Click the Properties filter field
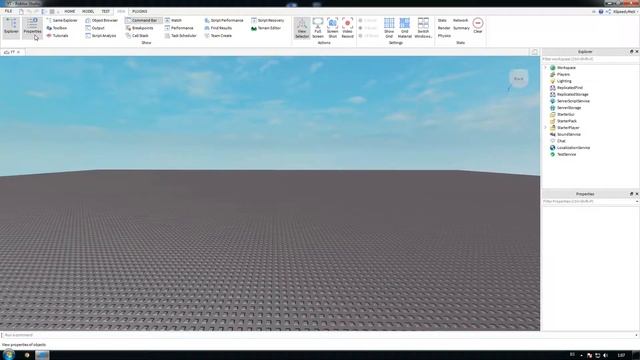Image resolution: width=640 pixels, height=360 pixels. coord(588,202)
